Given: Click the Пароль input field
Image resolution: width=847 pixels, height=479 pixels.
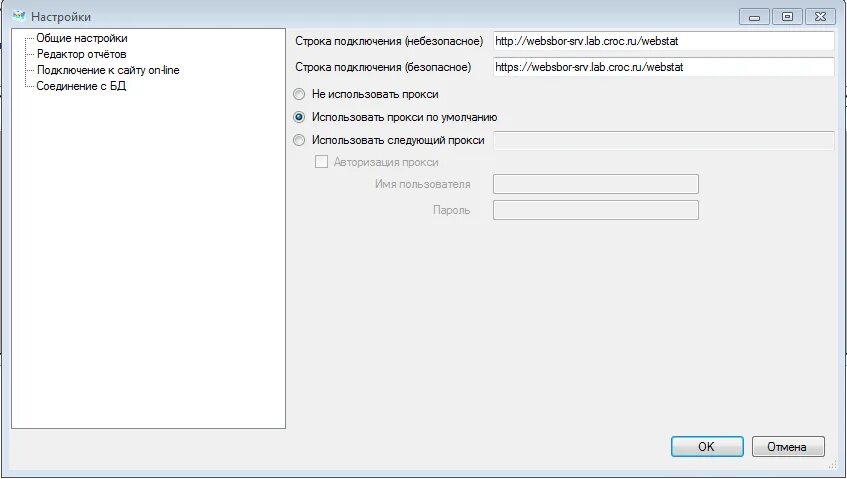Looking at the screenshot, I should (596, 210).
